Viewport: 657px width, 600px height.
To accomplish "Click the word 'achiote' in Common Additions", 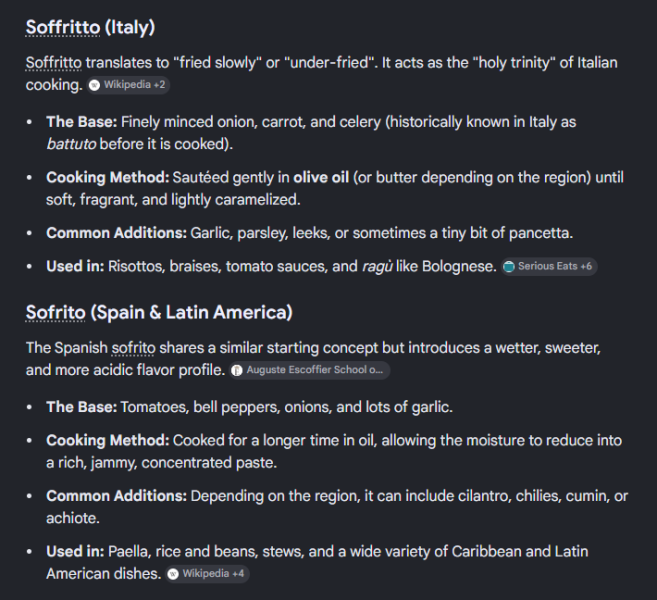I will click(x=72, y=518).
